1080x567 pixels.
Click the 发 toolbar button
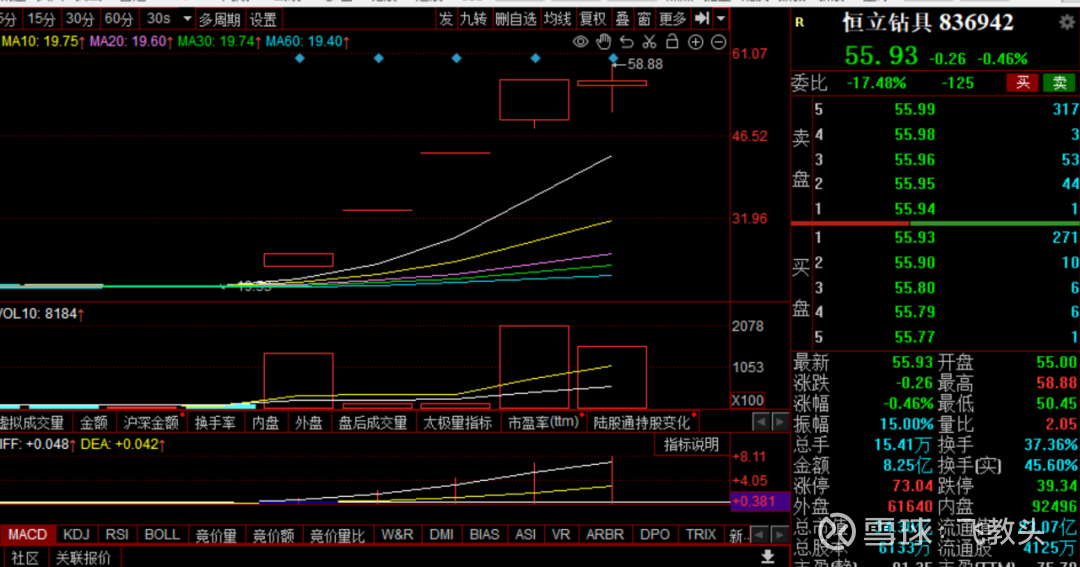[446, 19]
